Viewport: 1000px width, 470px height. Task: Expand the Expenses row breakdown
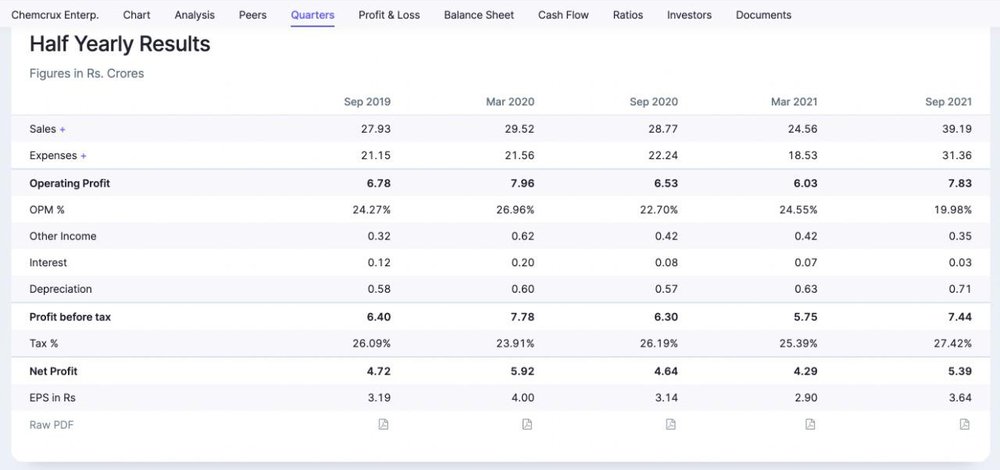84,156
